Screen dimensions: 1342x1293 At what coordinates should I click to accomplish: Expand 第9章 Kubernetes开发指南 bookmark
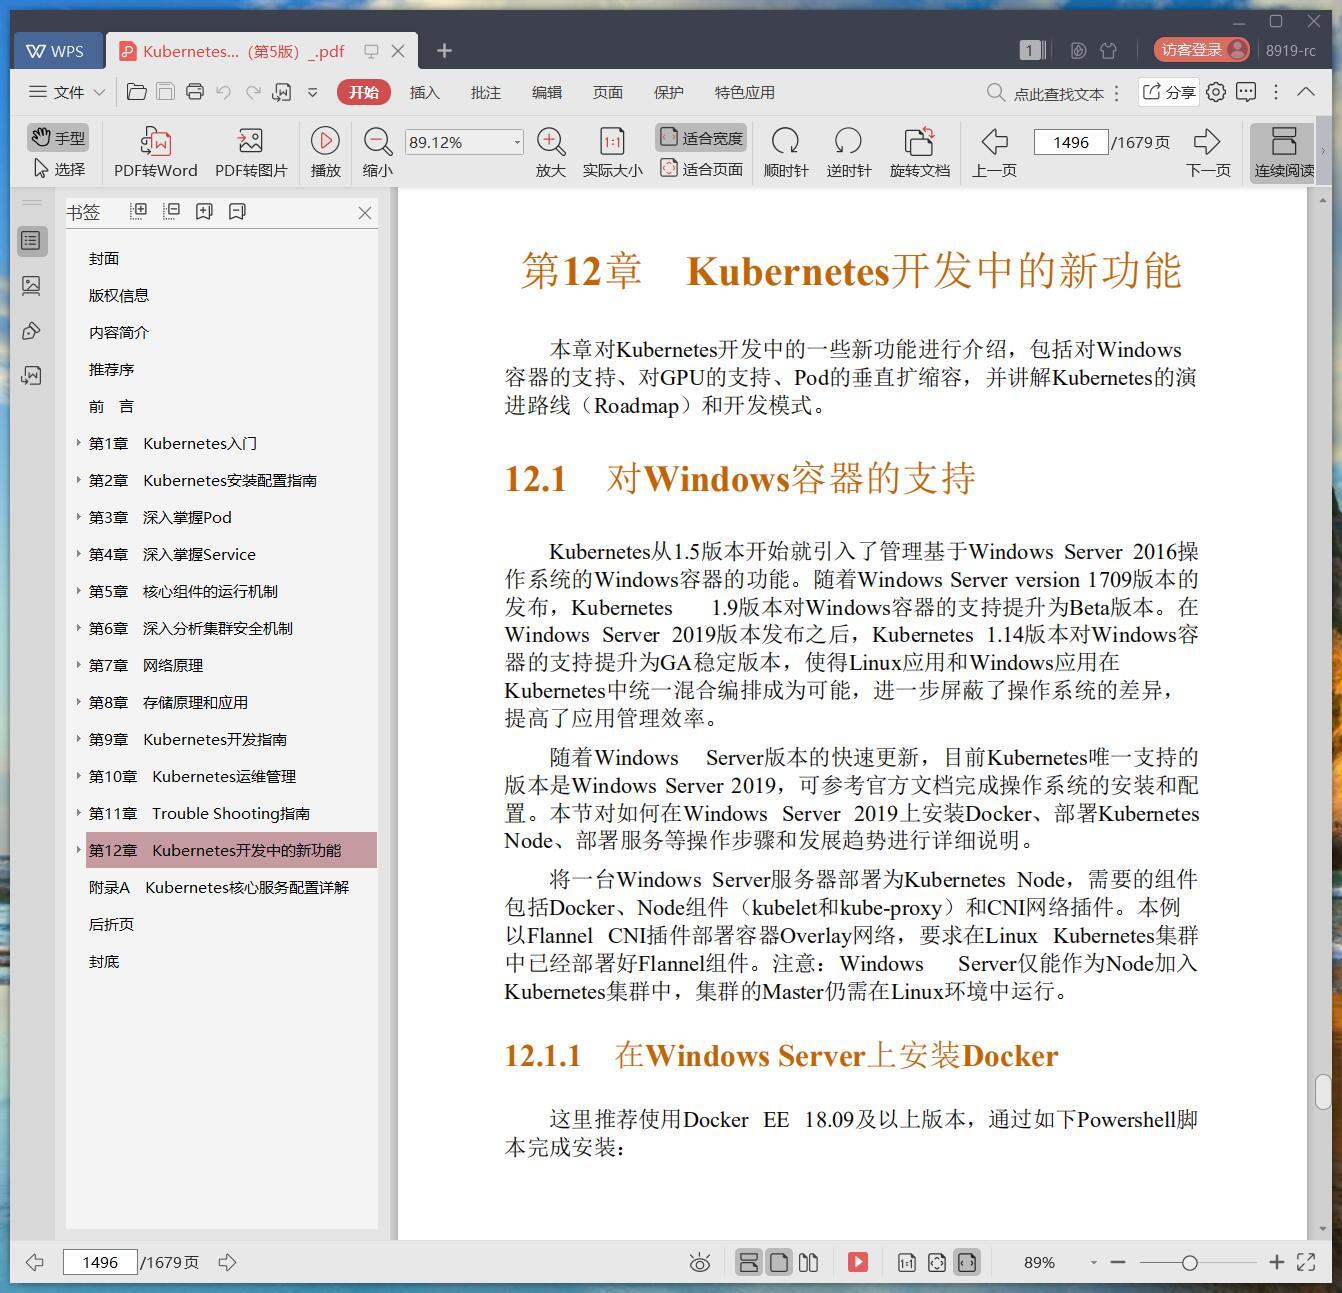click(79, 739)
